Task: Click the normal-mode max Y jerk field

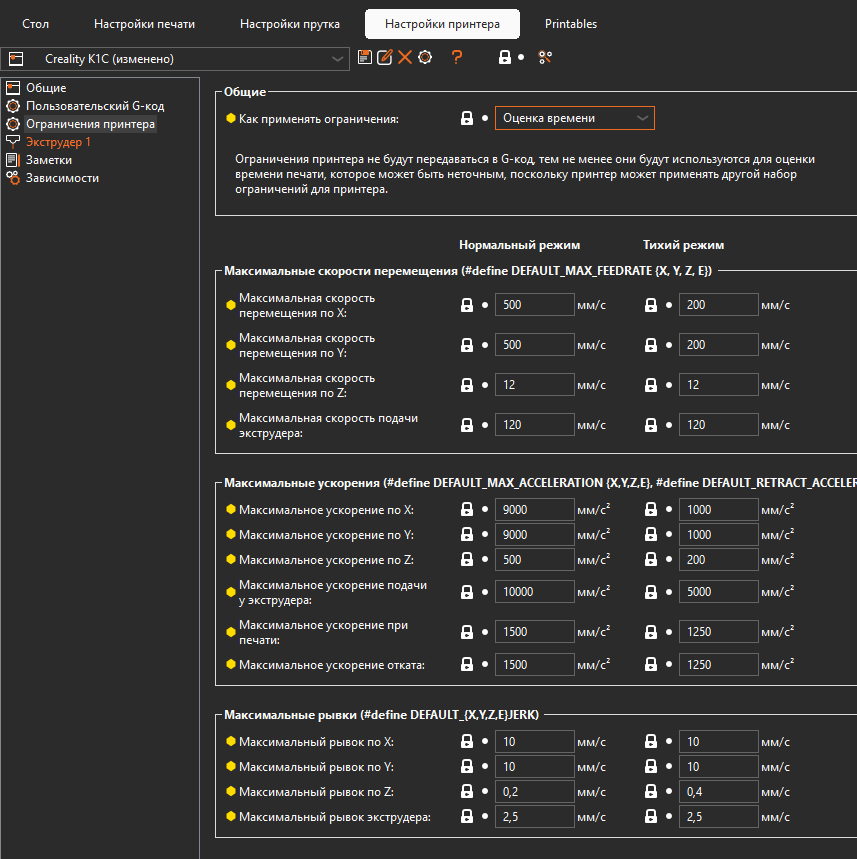Action: tap(535, 767)
